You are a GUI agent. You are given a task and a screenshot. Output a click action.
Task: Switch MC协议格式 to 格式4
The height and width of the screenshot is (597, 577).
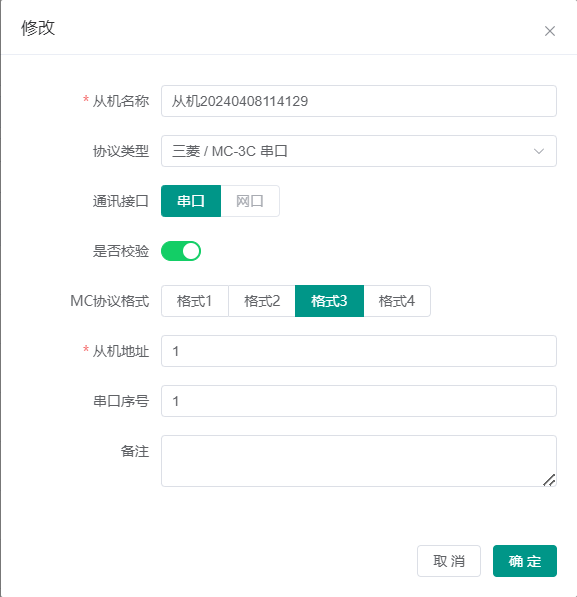click(x=397, y=301)
